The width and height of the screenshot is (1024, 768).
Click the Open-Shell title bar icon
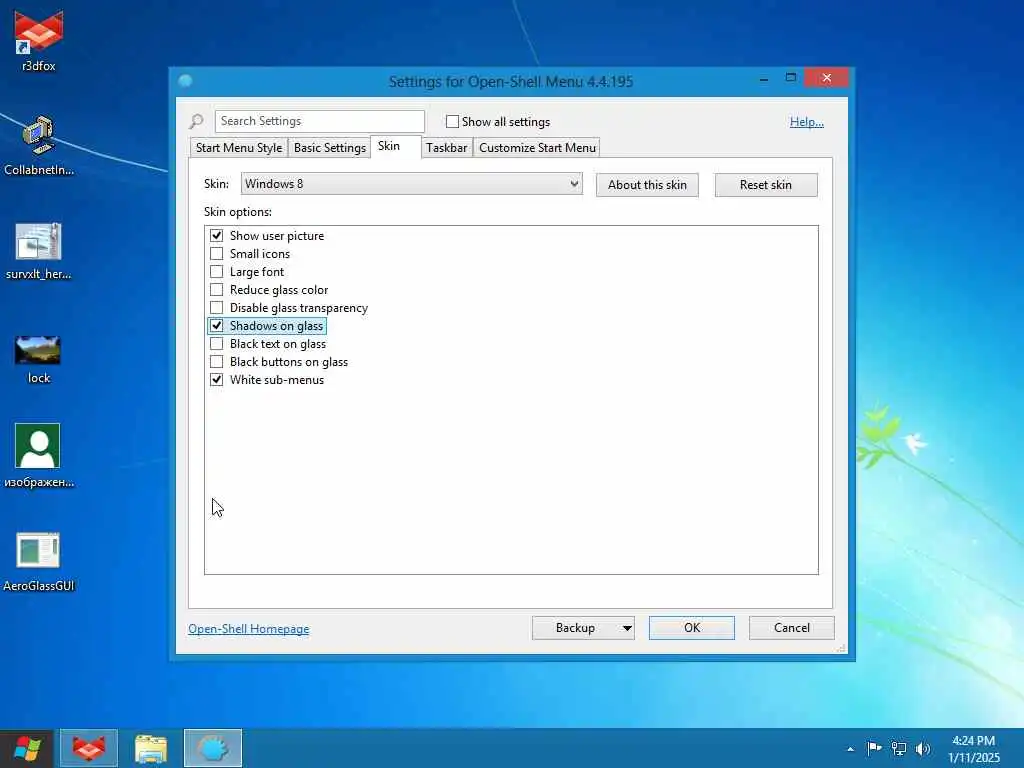tap(185, 81)
